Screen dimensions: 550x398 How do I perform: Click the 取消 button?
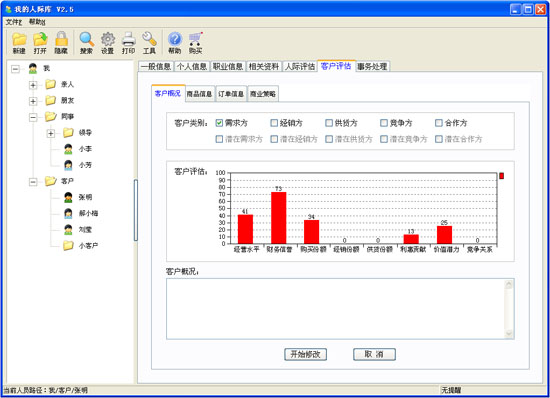tap(374, 354)
